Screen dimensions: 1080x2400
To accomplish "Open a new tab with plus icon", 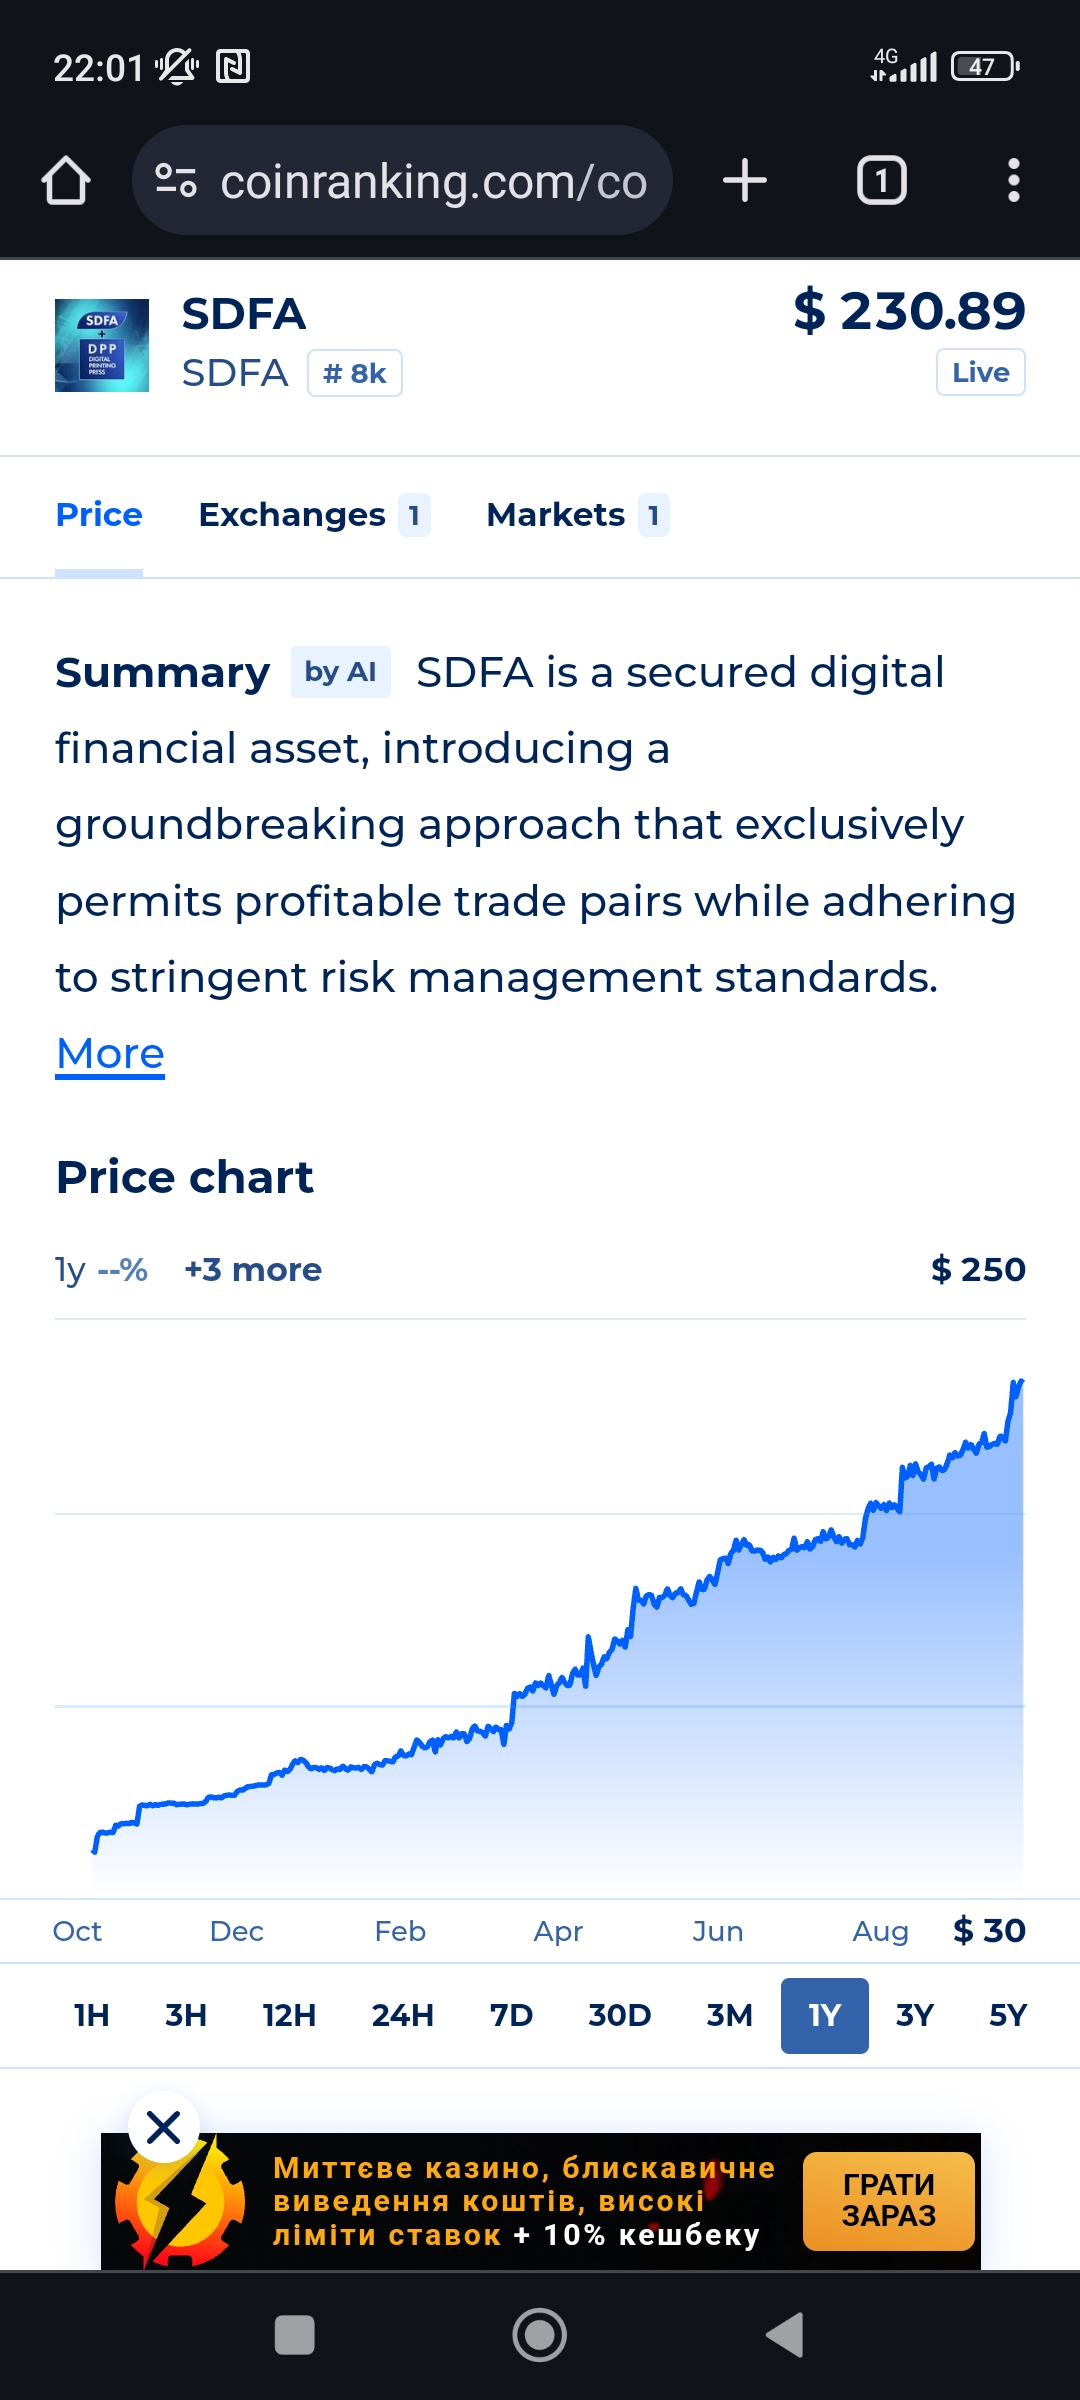I will pyautogui.click(x=744, y=181).
